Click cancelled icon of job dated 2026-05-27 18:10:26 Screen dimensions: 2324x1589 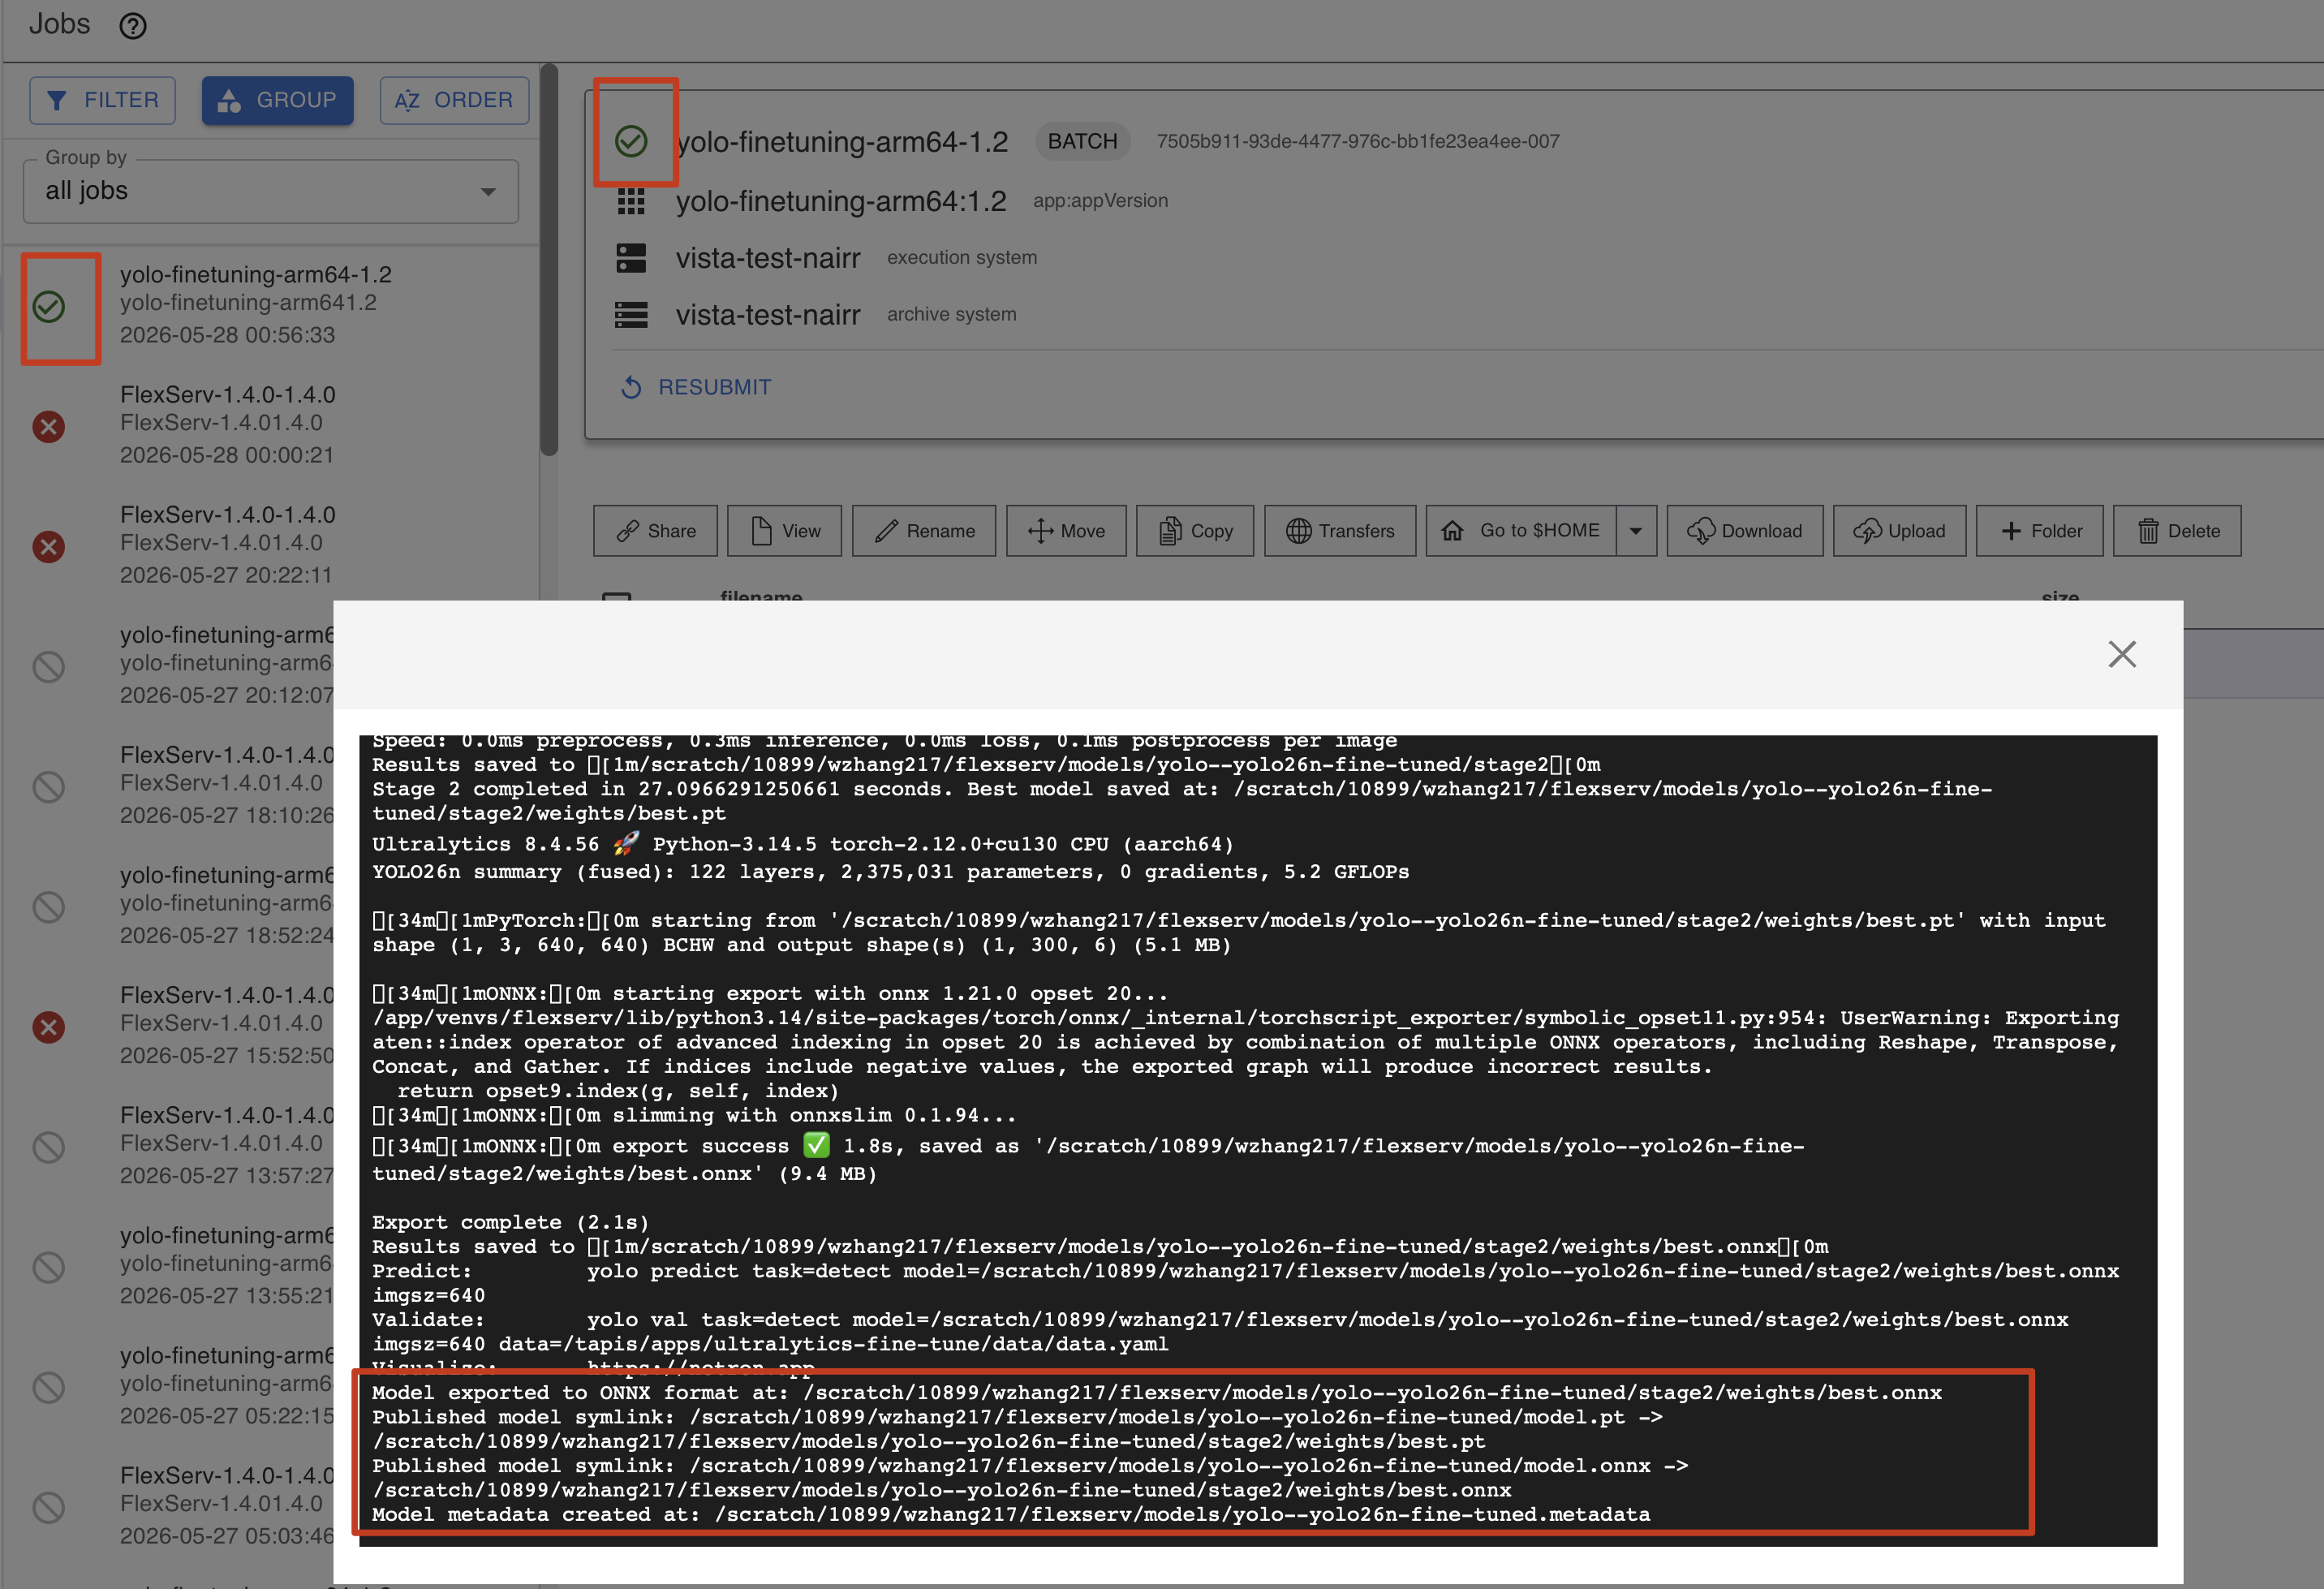[x=49, y=787]
